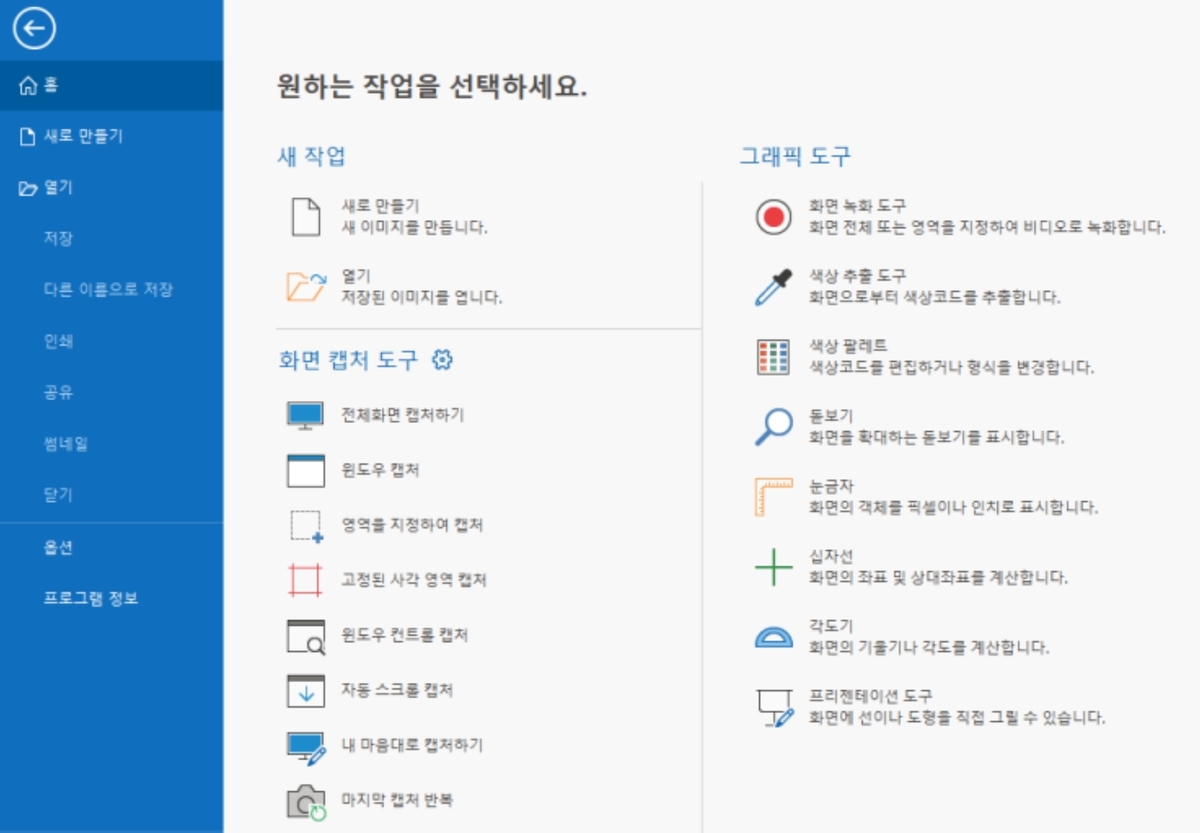Click the red 고정된 사각 영역 캡처 icon
The image size is (1200, 833).
point(306,580)
